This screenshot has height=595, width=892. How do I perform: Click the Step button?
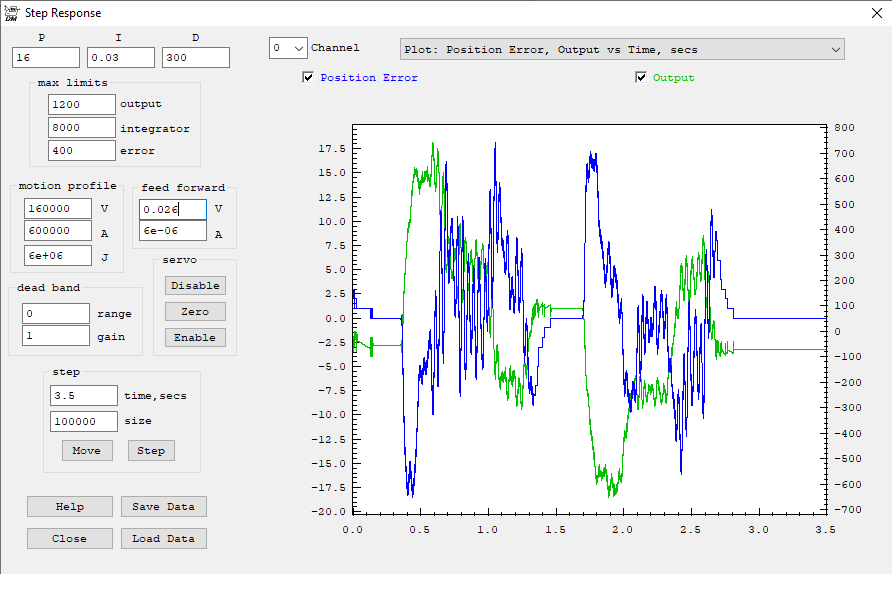151,451
